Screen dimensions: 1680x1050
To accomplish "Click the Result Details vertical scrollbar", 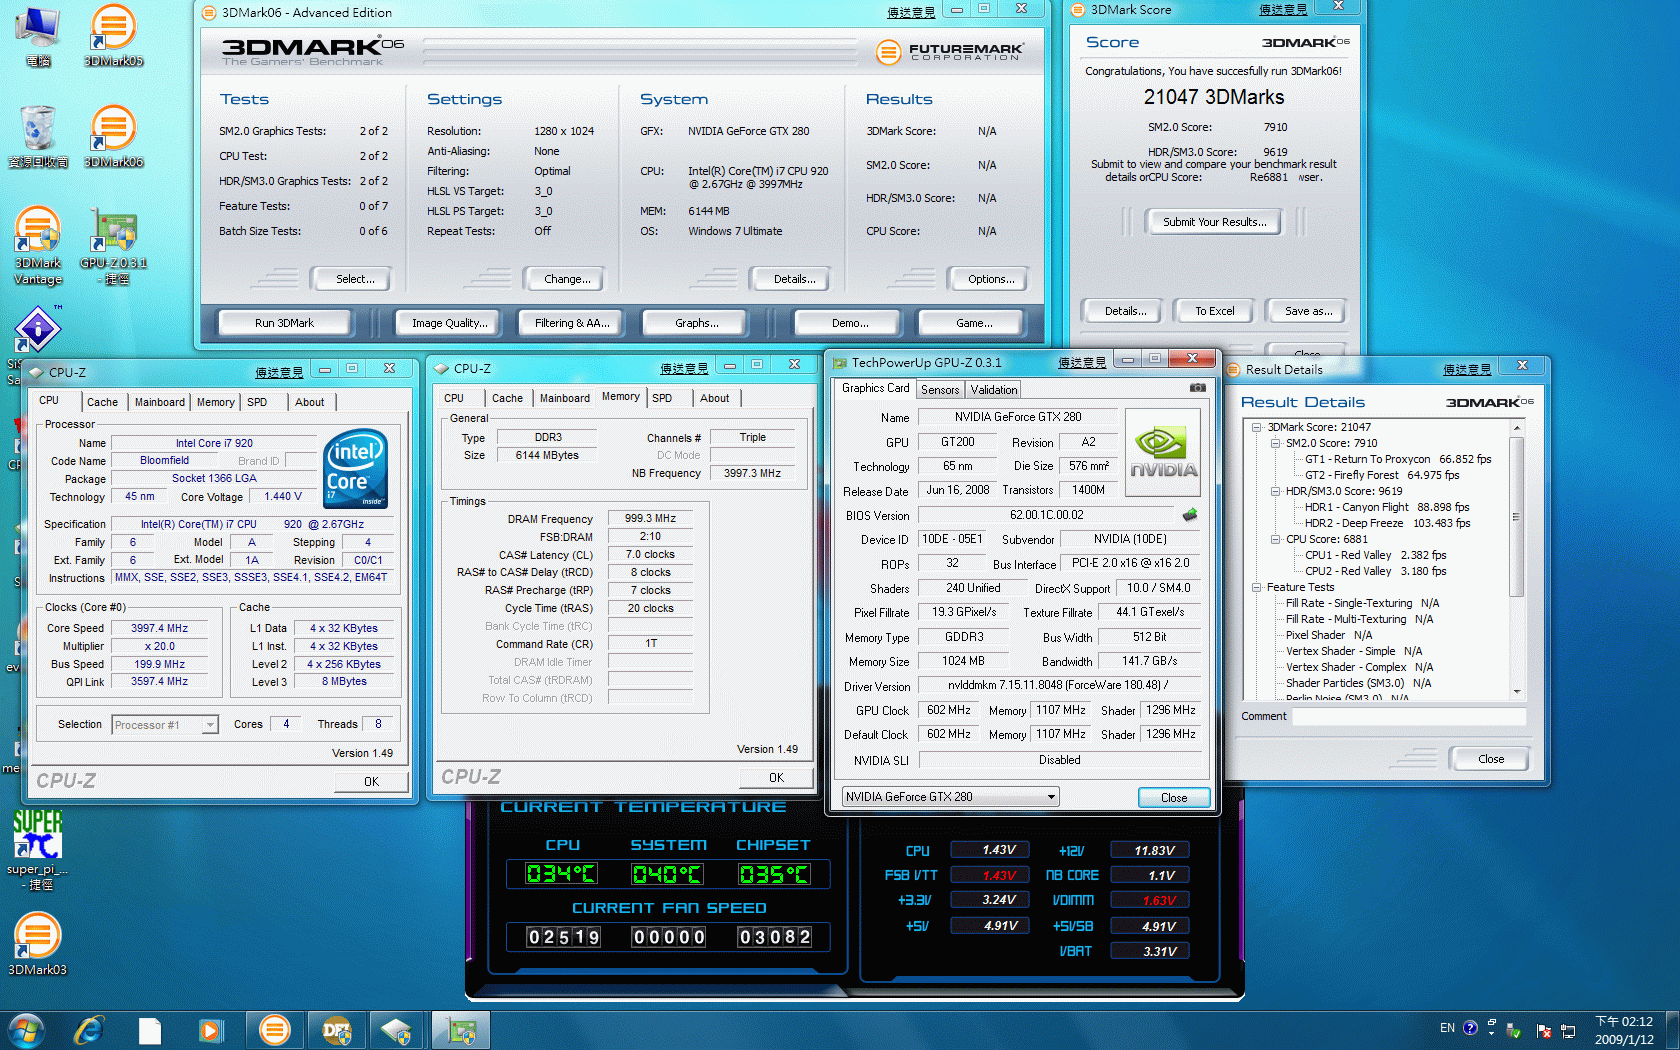I will click(1516, 560).
